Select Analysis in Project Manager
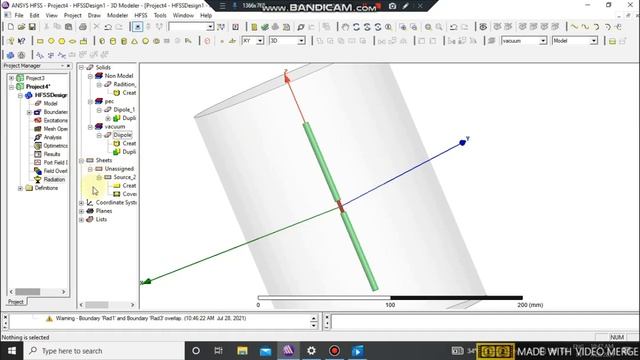This screenshot has width=640, height=360. coord(53,137)
